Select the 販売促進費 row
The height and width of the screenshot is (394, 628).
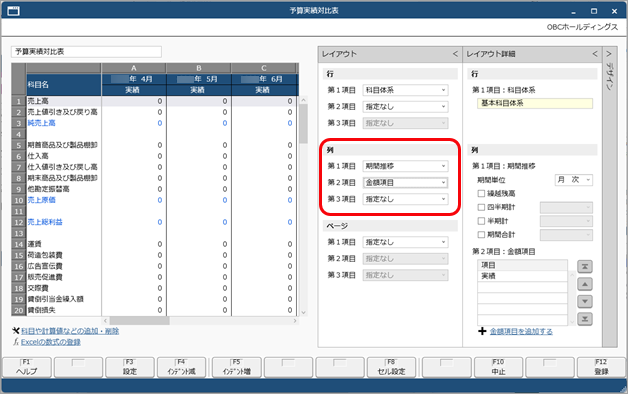pyautogui.click(x=155, y=277)
